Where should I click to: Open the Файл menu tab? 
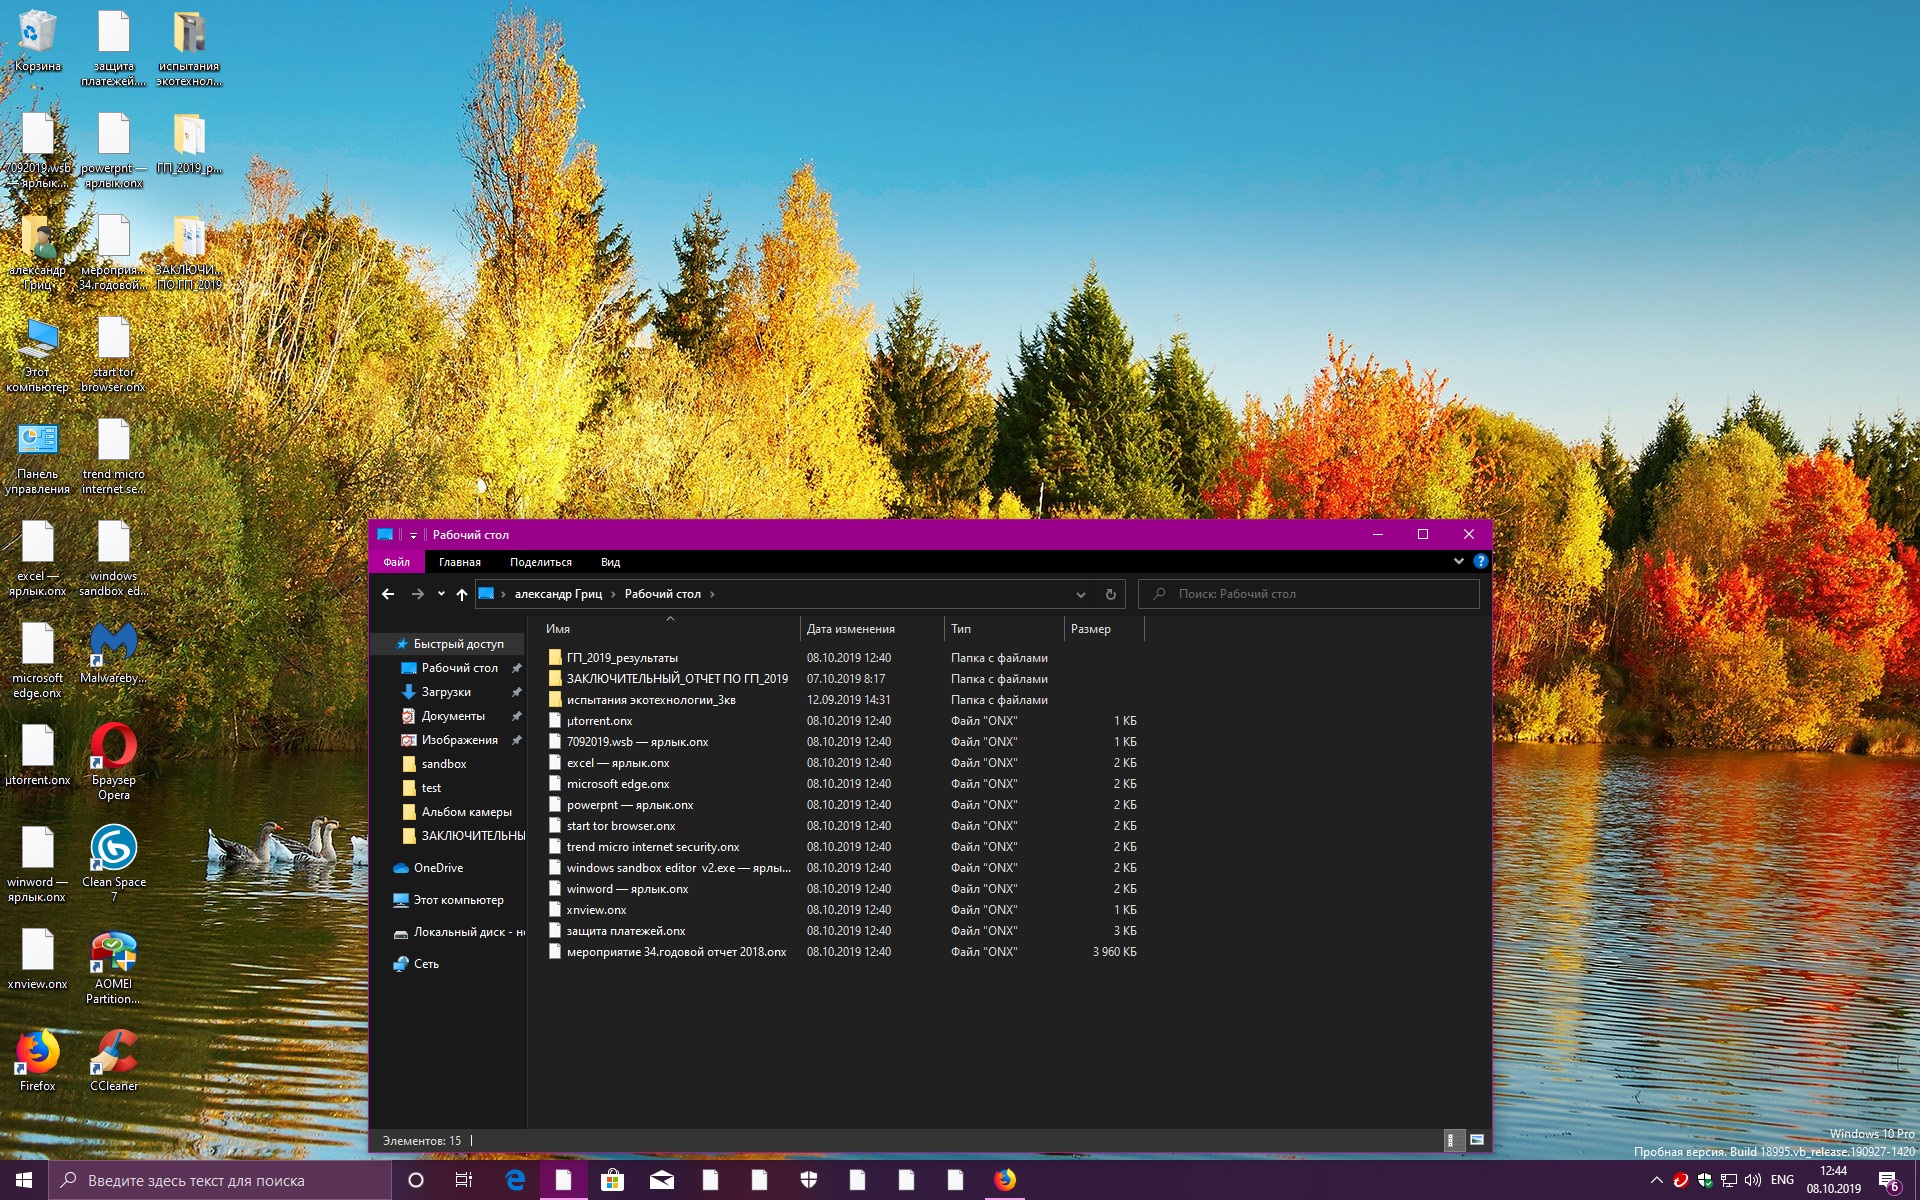point(396,562)
